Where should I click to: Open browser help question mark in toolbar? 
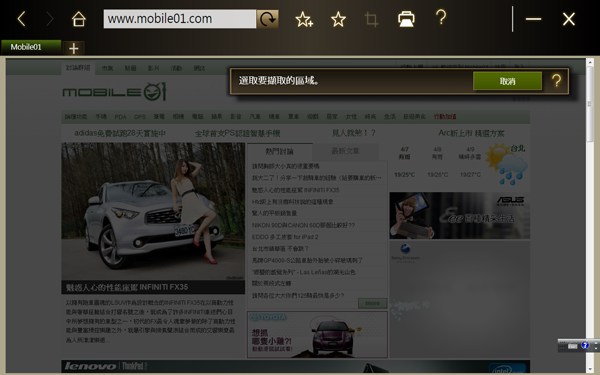(x=441, y=17)
